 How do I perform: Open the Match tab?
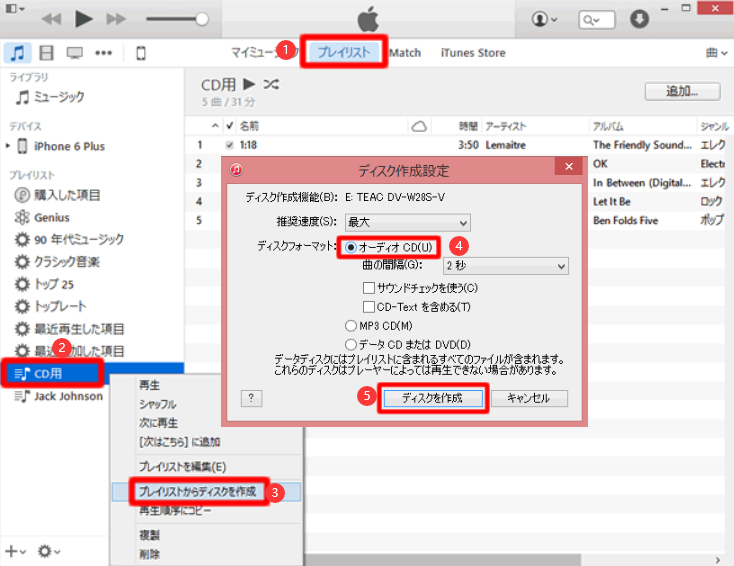click(405, 53)
